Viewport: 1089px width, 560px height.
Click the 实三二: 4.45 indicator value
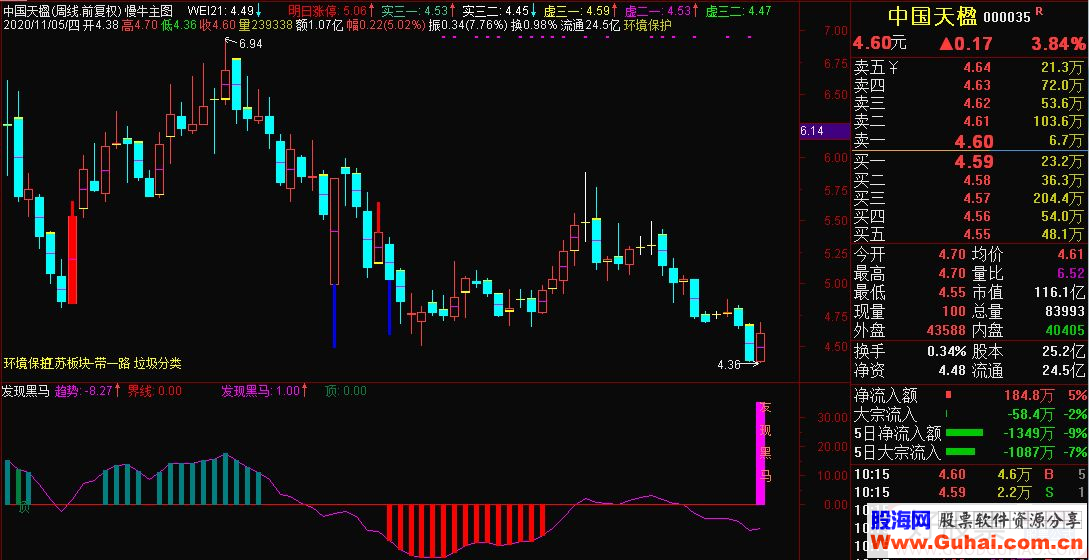pyautogui.click(x=499, y=10)
